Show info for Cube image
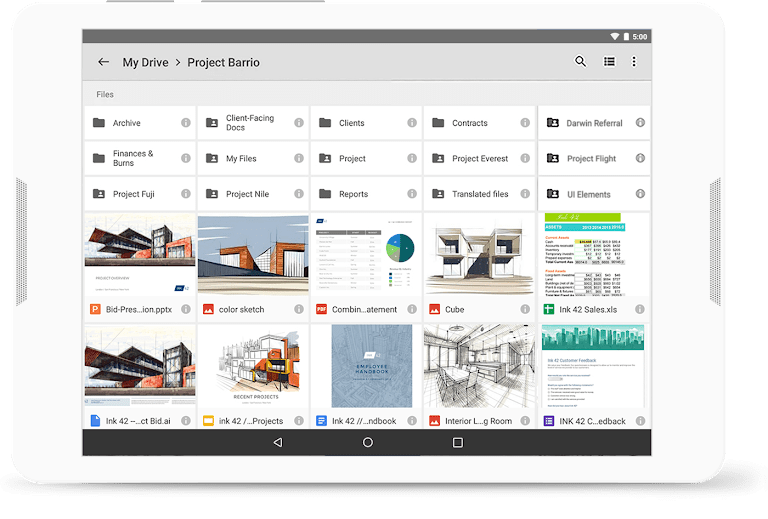The width and height of the screenshot is (768, 519). pos(525,309)
